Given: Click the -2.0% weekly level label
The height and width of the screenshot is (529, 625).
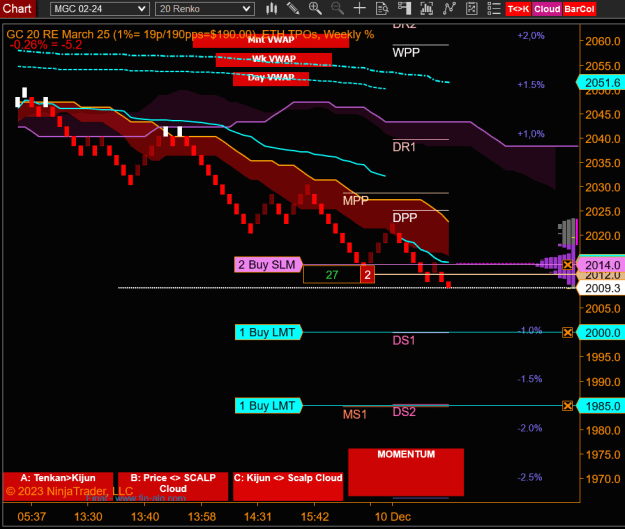Looking at the screenshot, I should [x=530, y=428].
